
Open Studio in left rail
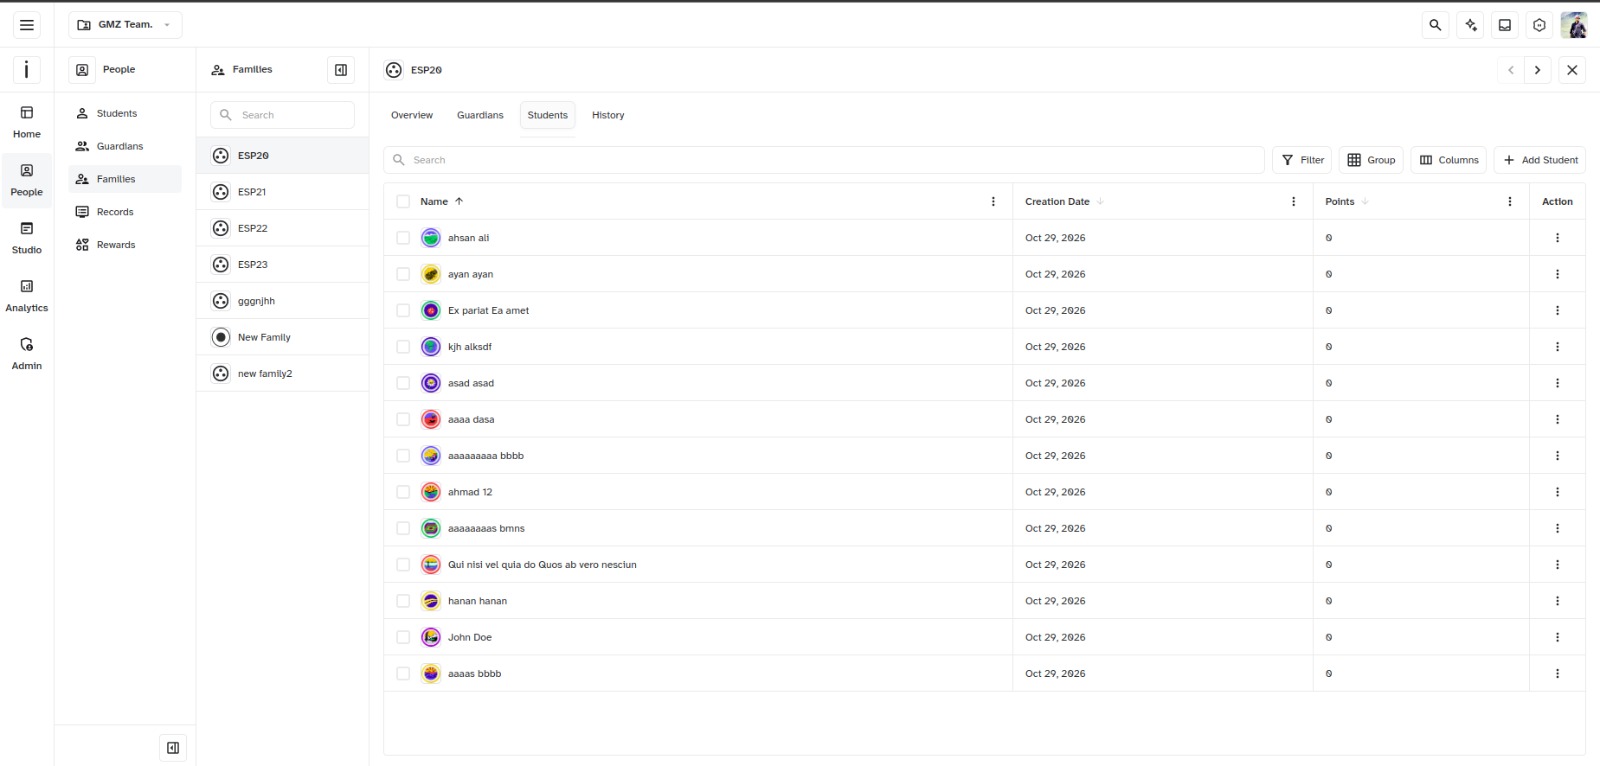(x=27, y=238)
